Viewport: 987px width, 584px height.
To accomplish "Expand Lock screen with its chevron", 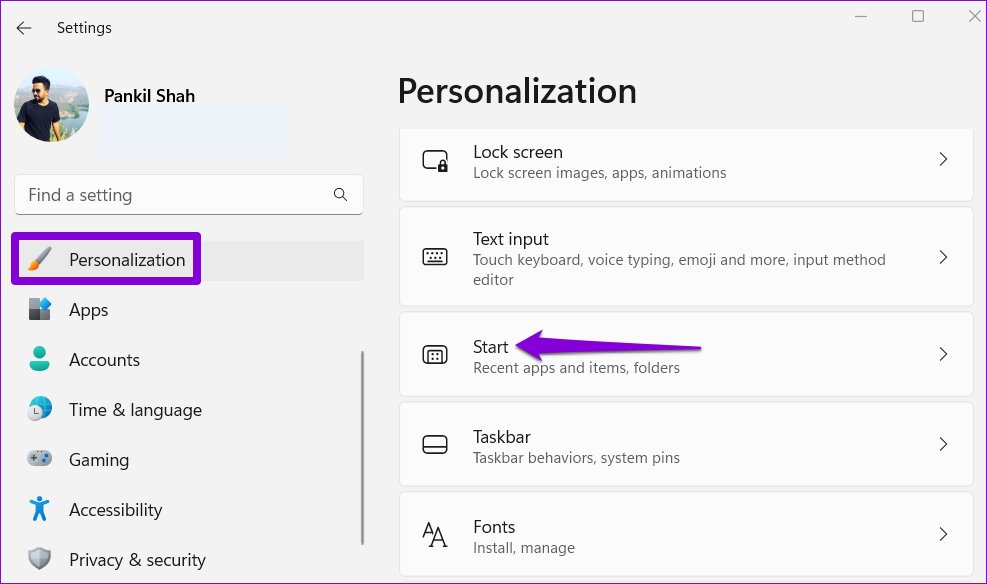I will [x=943, y=159].
